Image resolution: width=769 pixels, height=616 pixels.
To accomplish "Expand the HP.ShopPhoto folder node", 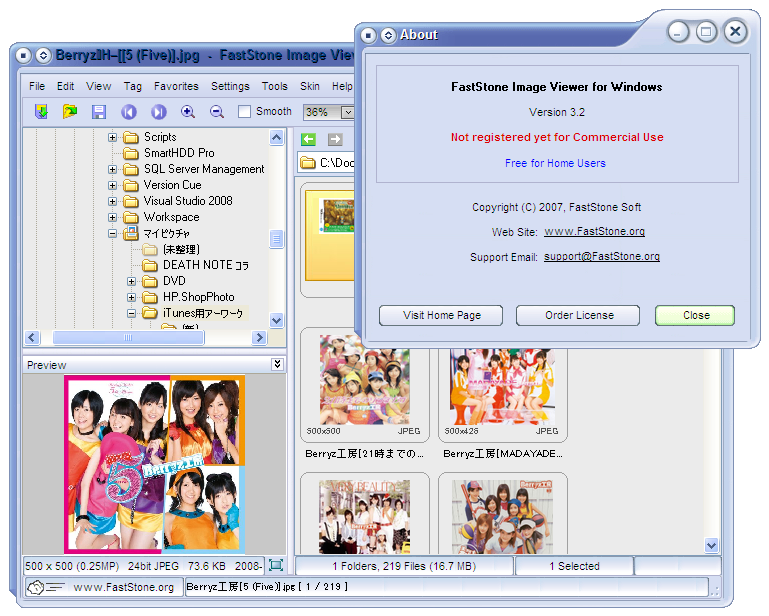I will point(131,297).
